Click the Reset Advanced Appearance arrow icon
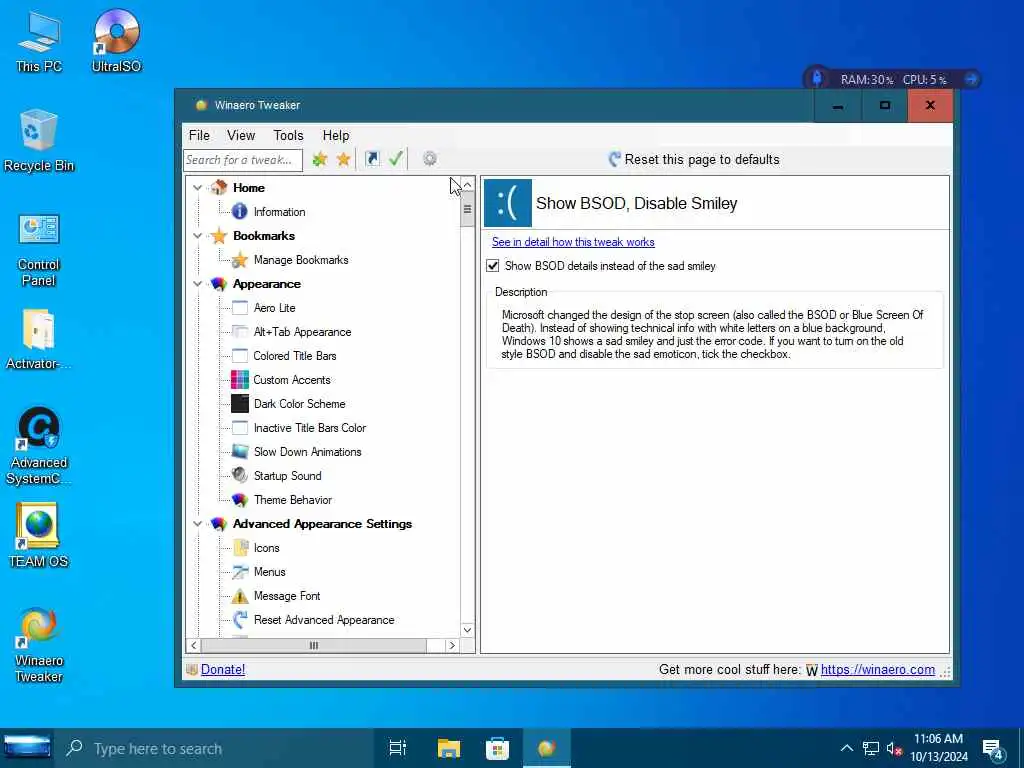This screenshot has height=768, width=1024. pos(240,620)
